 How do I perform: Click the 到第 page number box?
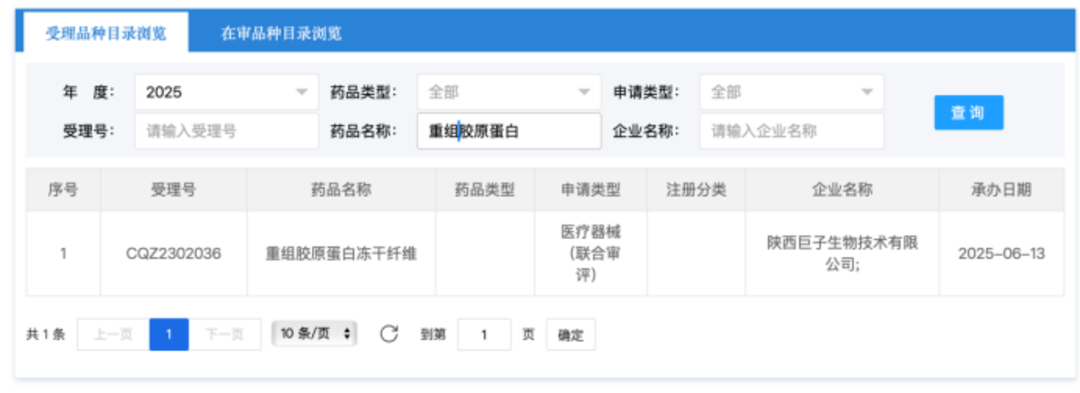(x=484, y=334)
